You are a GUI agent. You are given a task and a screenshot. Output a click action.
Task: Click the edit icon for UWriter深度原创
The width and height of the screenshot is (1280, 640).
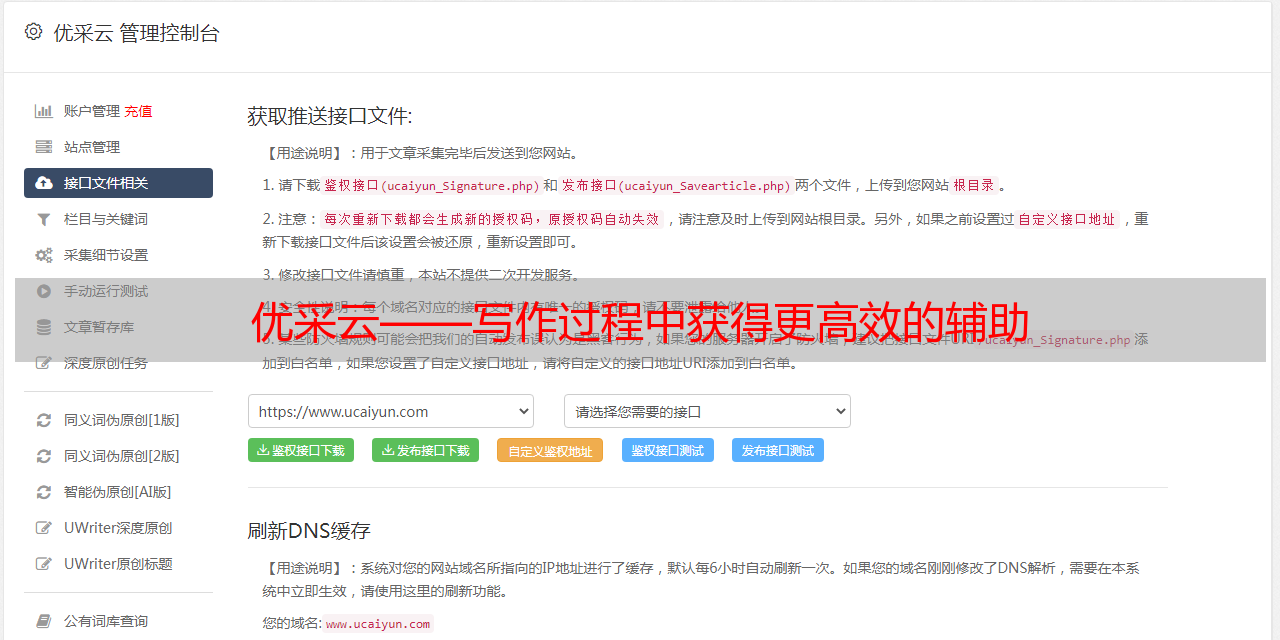(44, 528)
